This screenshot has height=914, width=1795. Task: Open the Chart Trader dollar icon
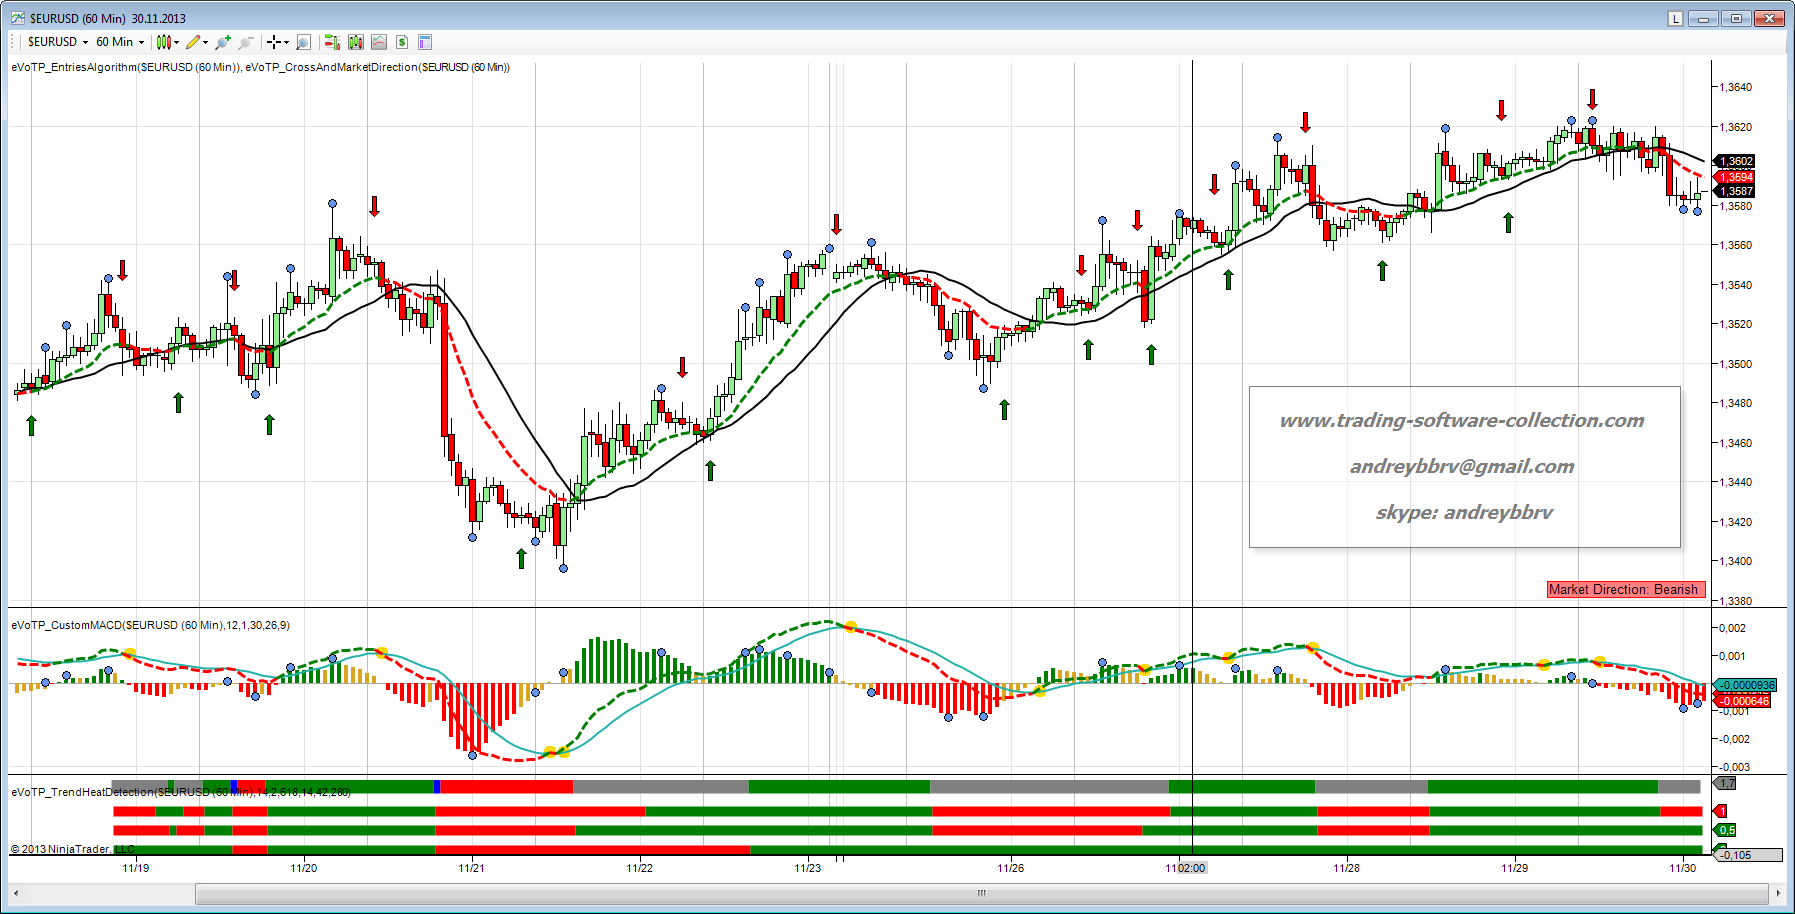pos(402,42)
